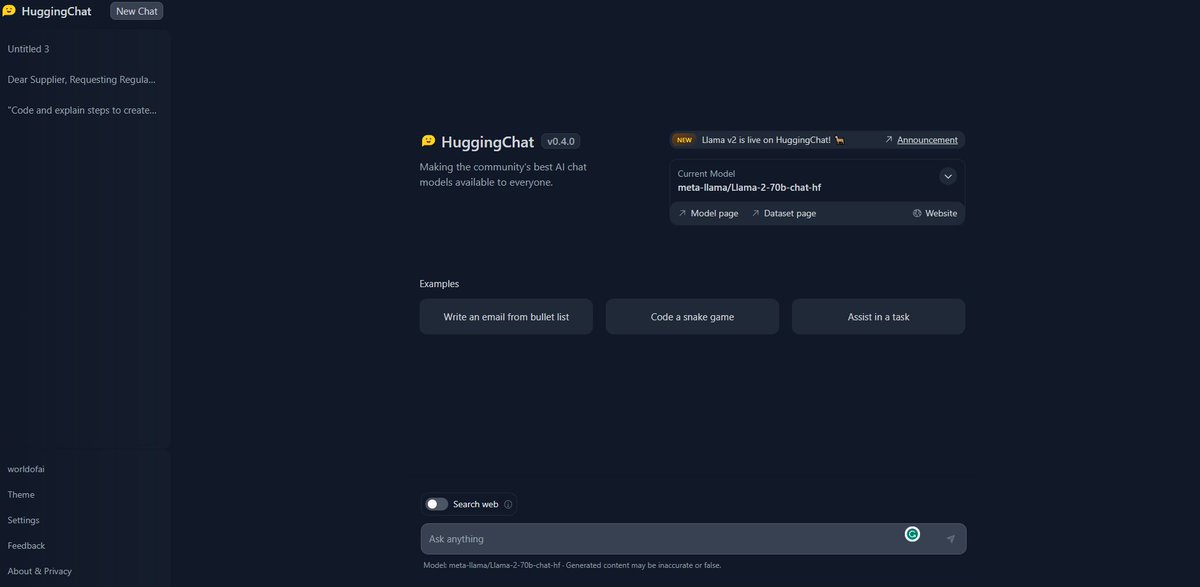
Task: Click the send message arrow icon
Action: point(950,539)
